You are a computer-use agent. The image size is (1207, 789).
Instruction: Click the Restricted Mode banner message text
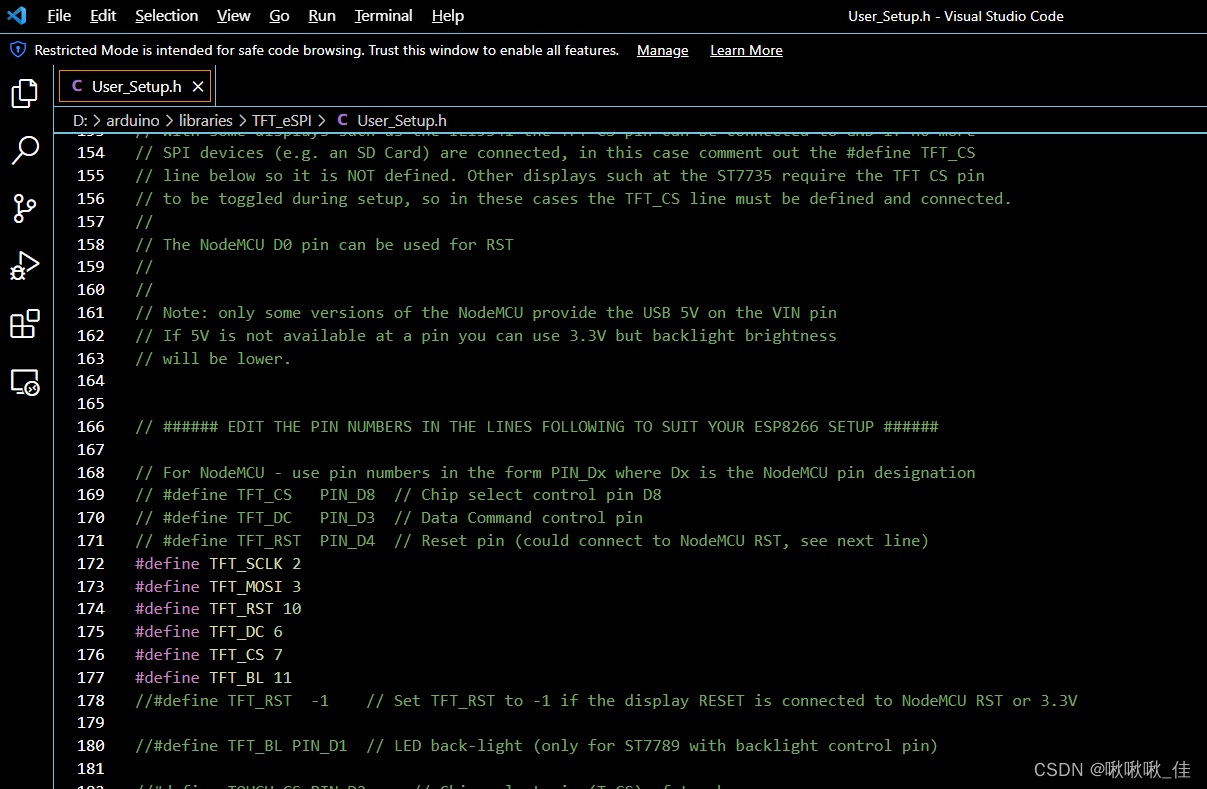(327, 50)
